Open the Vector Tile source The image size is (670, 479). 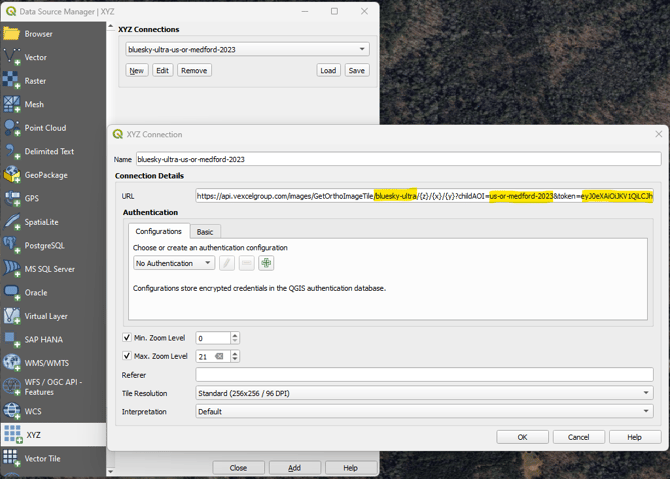click(x=53, y=458)
